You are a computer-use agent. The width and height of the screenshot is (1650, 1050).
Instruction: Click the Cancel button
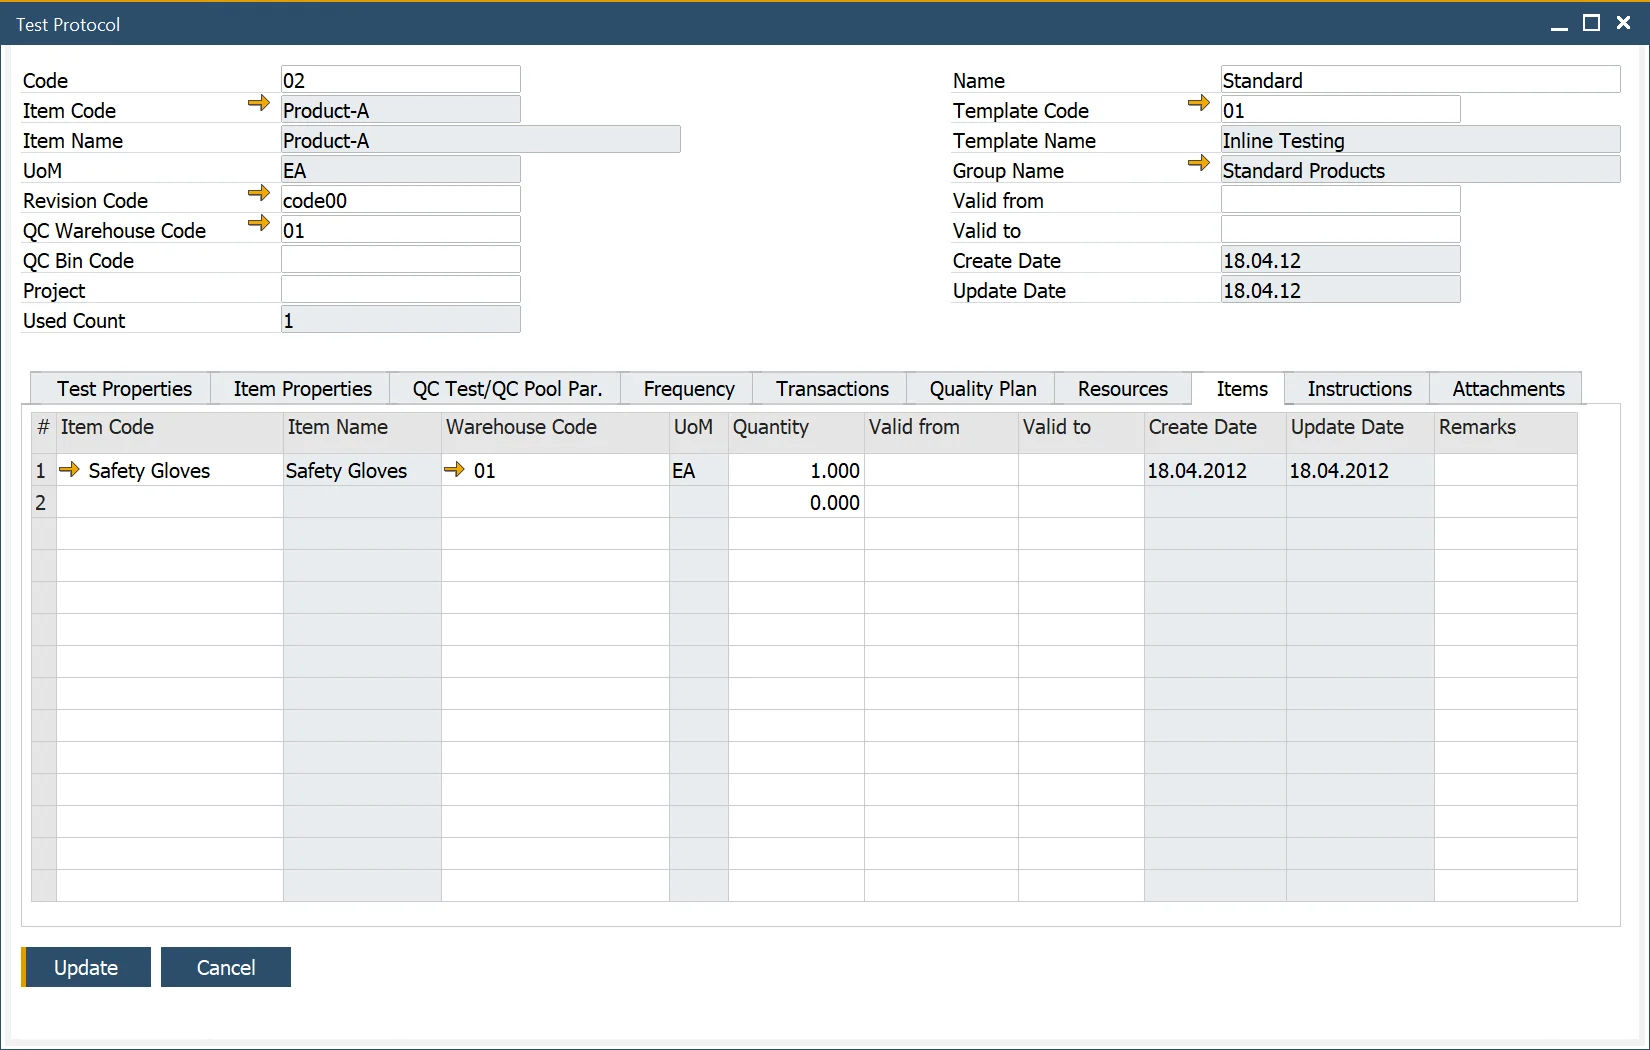point(226,967)
